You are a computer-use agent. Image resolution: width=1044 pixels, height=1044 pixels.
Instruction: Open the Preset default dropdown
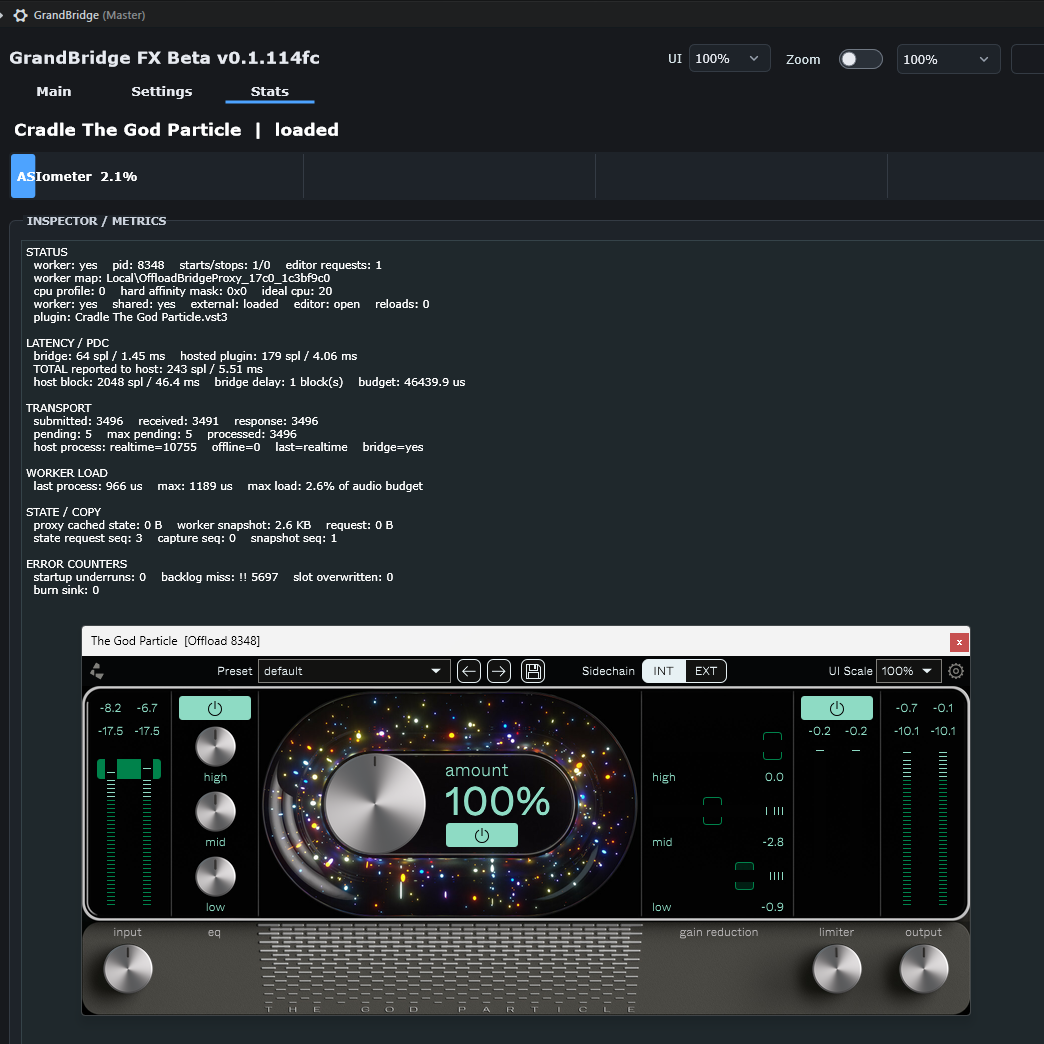click(x=354, y=671)
